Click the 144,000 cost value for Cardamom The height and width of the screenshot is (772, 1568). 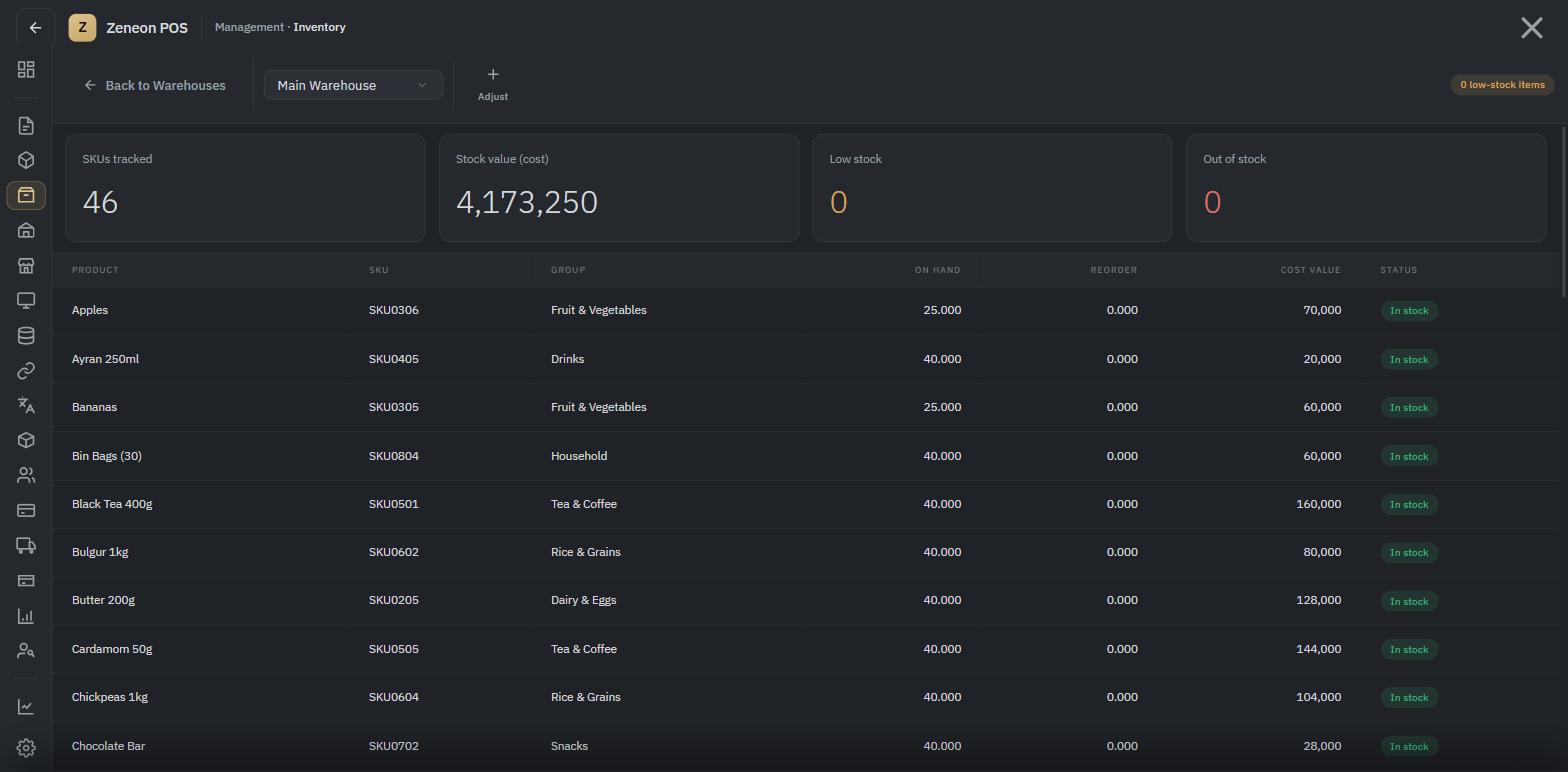point(1318,649)
